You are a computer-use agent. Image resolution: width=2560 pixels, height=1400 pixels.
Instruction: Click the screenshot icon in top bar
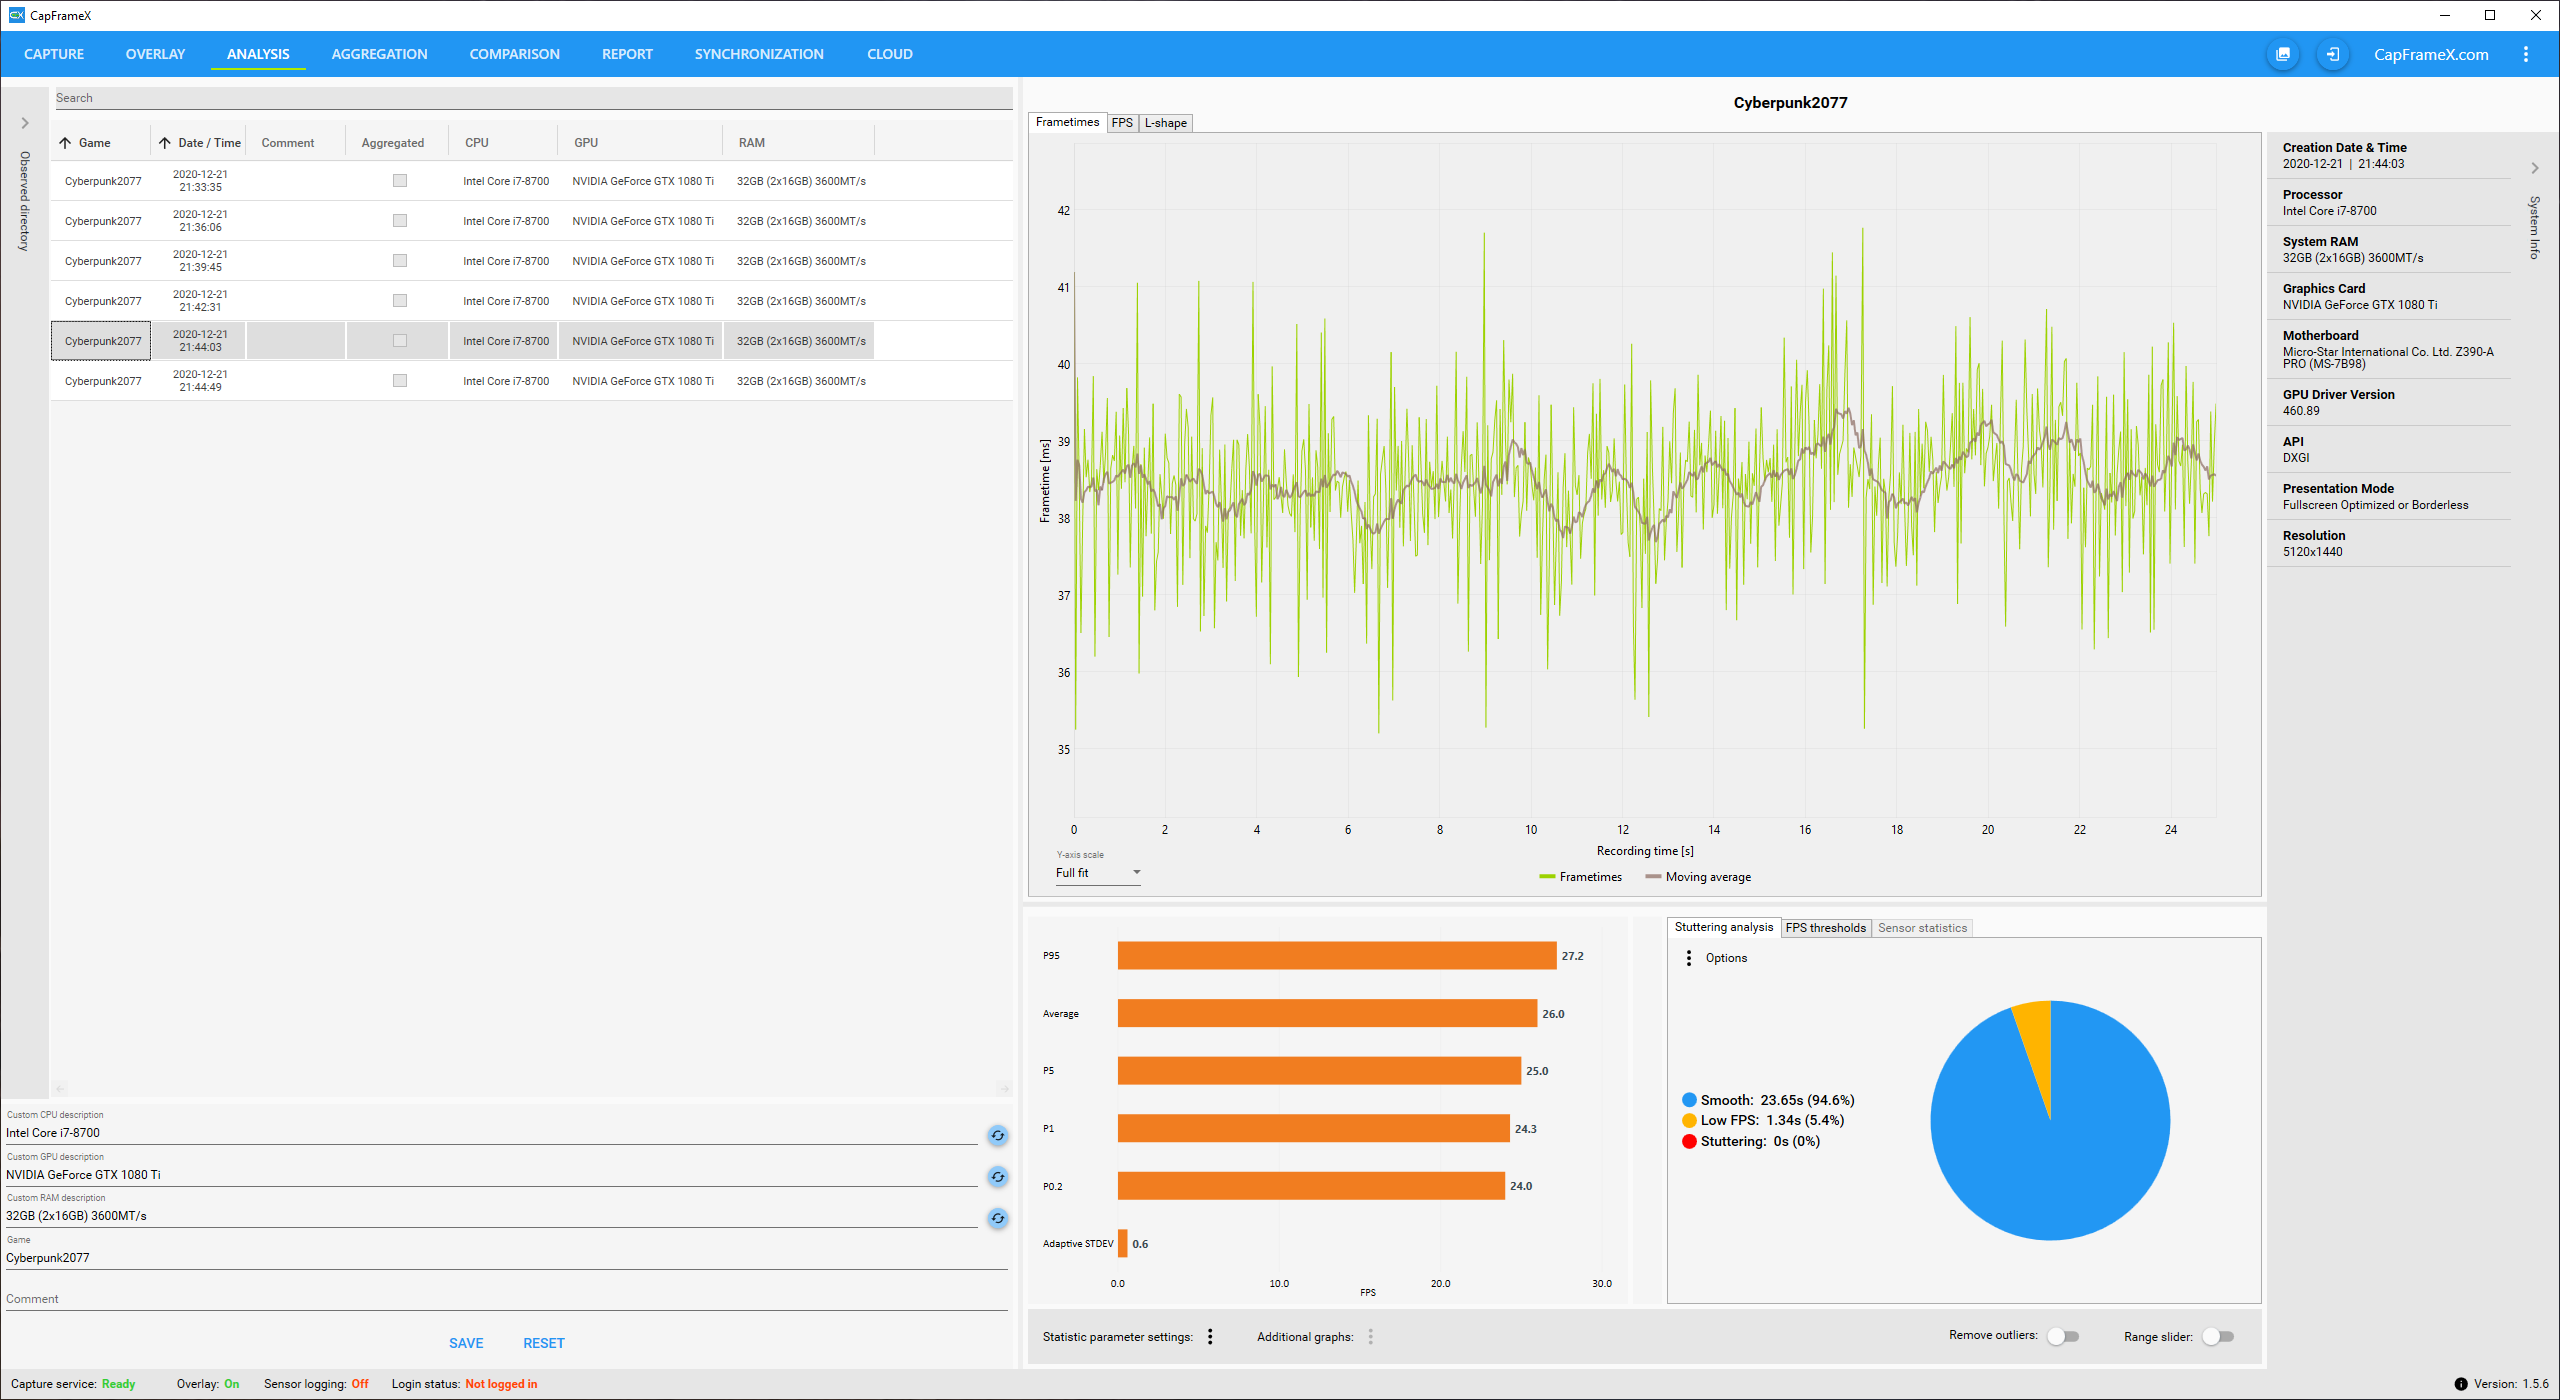(x=2282, y=54)
